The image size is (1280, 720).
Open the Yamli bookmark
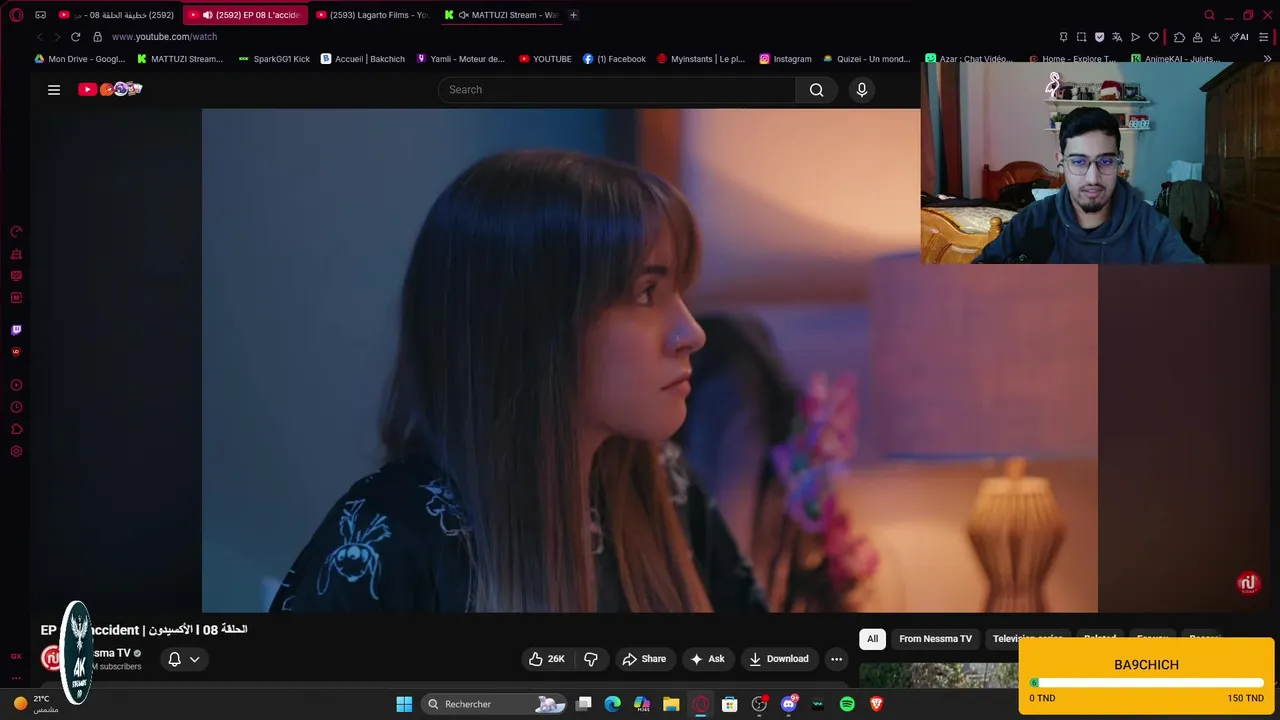(460, 59)
